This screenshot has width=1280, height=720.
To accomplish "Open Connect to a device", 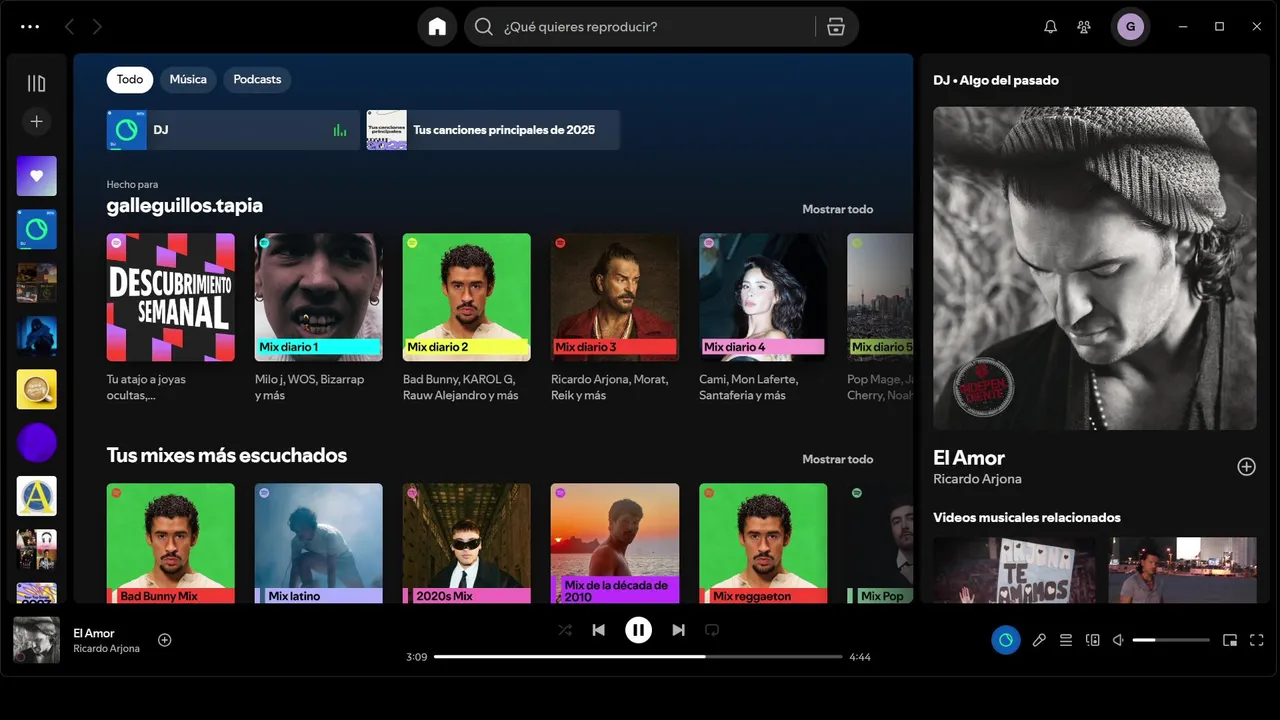I will coord(1093,640).
